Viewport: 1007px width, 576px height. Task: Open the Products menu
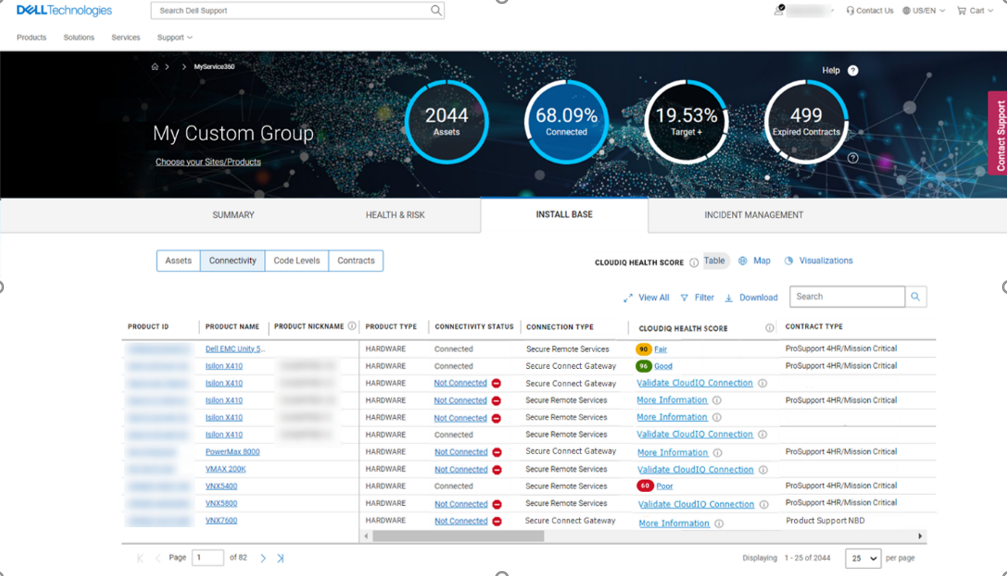coord(31,37)
